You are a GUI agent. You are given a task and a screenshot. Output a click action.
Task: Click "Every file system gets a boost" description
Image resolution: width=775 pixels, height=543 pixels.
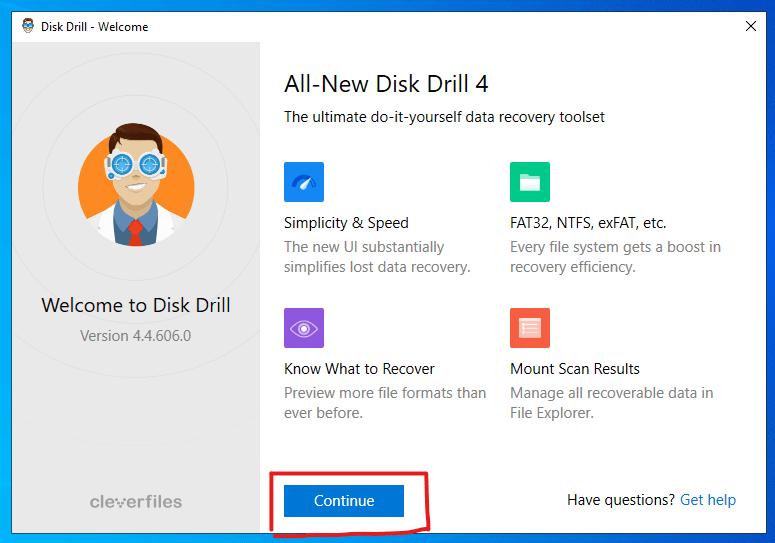tap(615, 257)
